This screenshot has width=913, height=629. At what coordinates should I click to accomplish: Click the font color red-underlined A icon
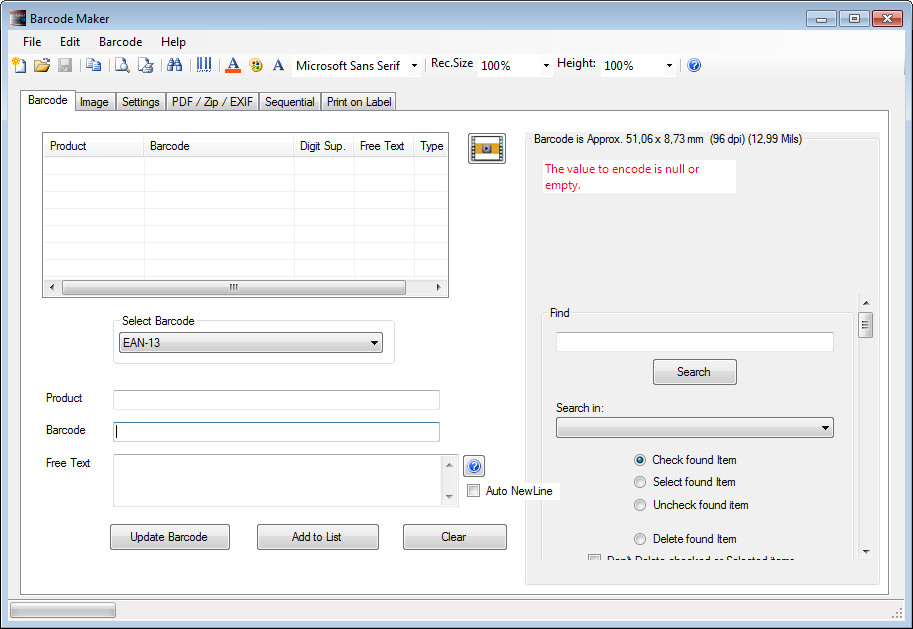(233, 65)
